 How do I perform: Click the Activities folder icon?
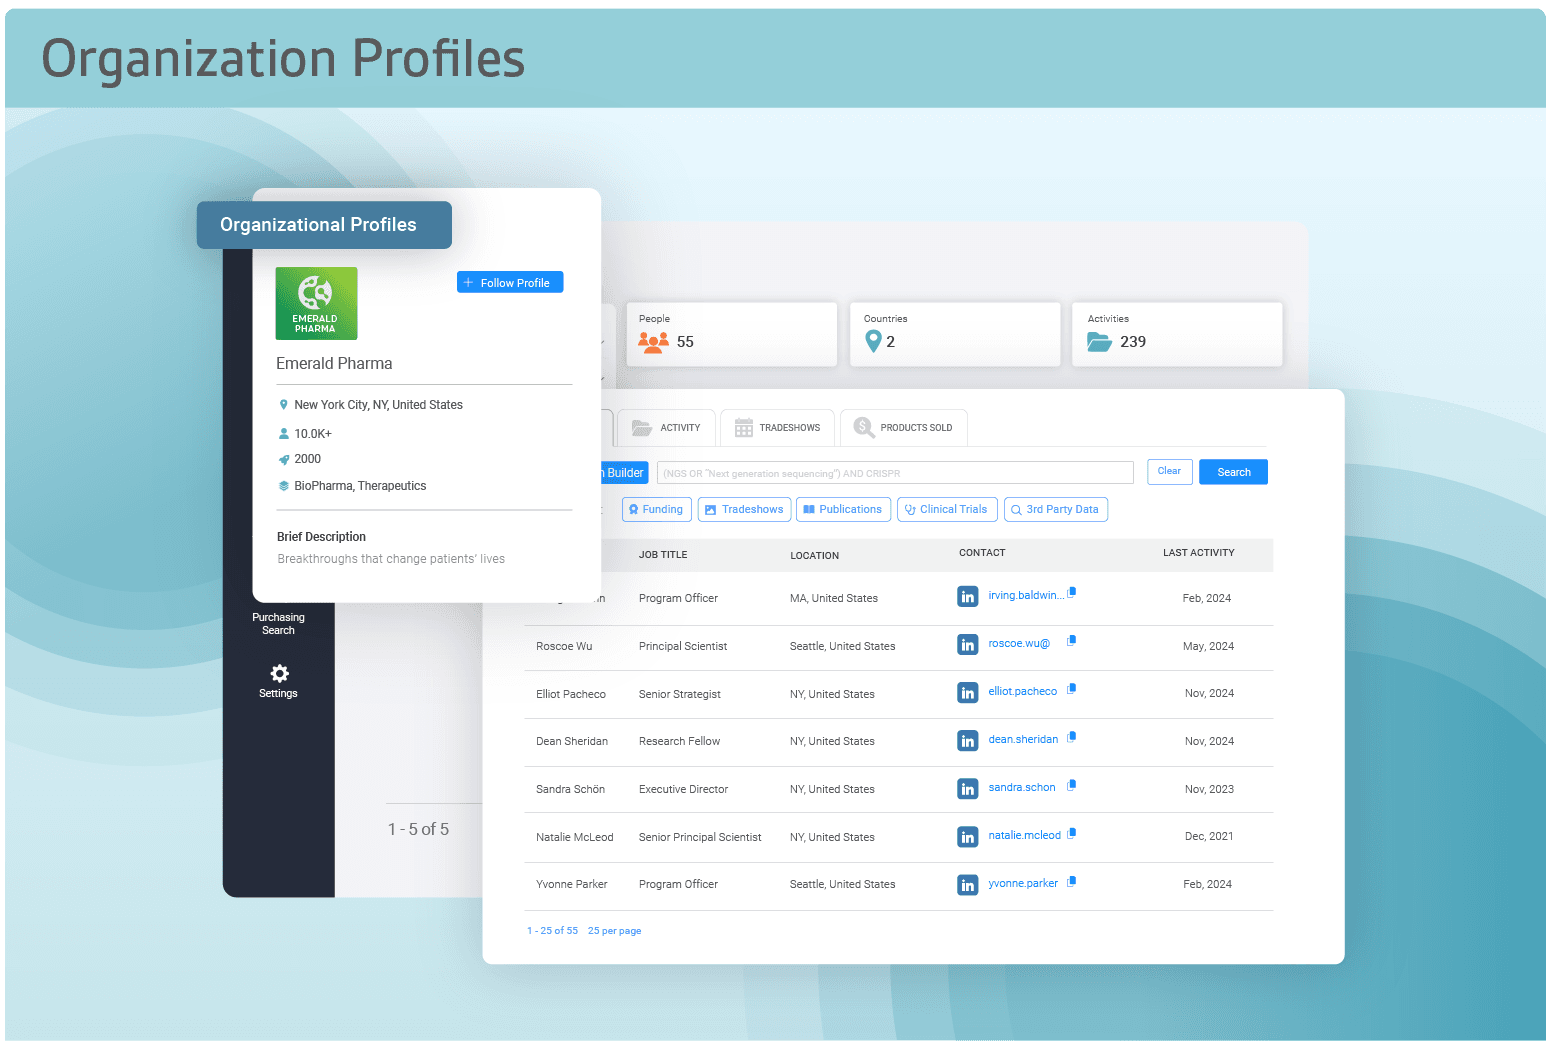point(1100,342)
